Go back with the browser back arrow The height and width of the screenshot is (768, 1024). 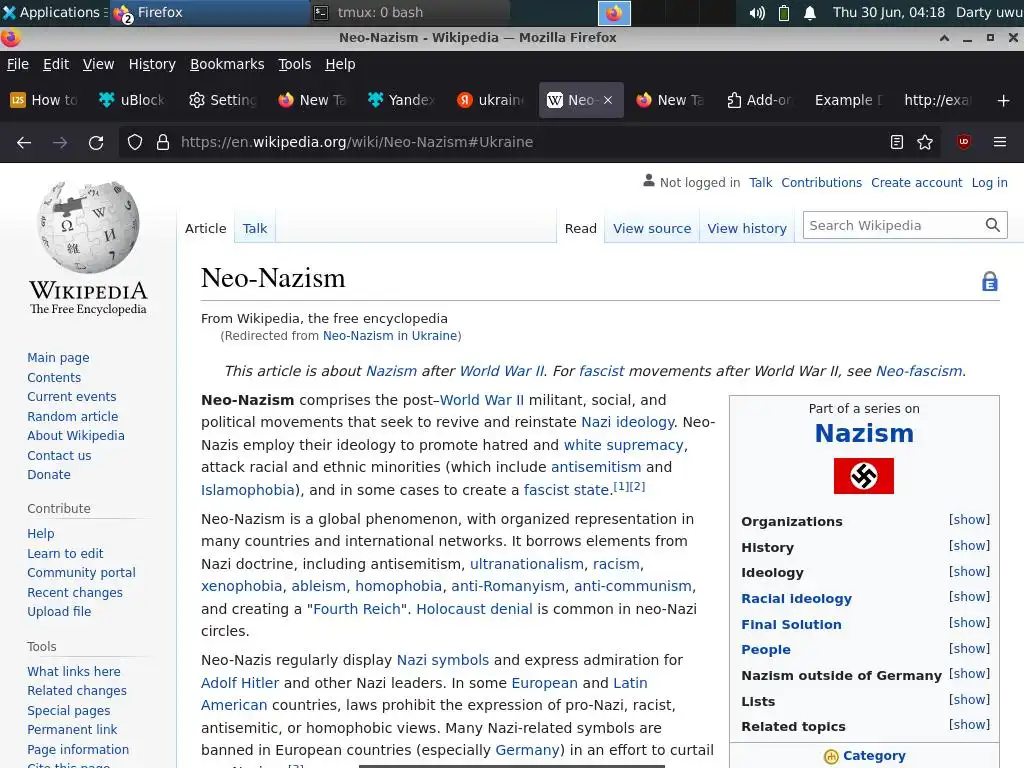click(24, 142)
